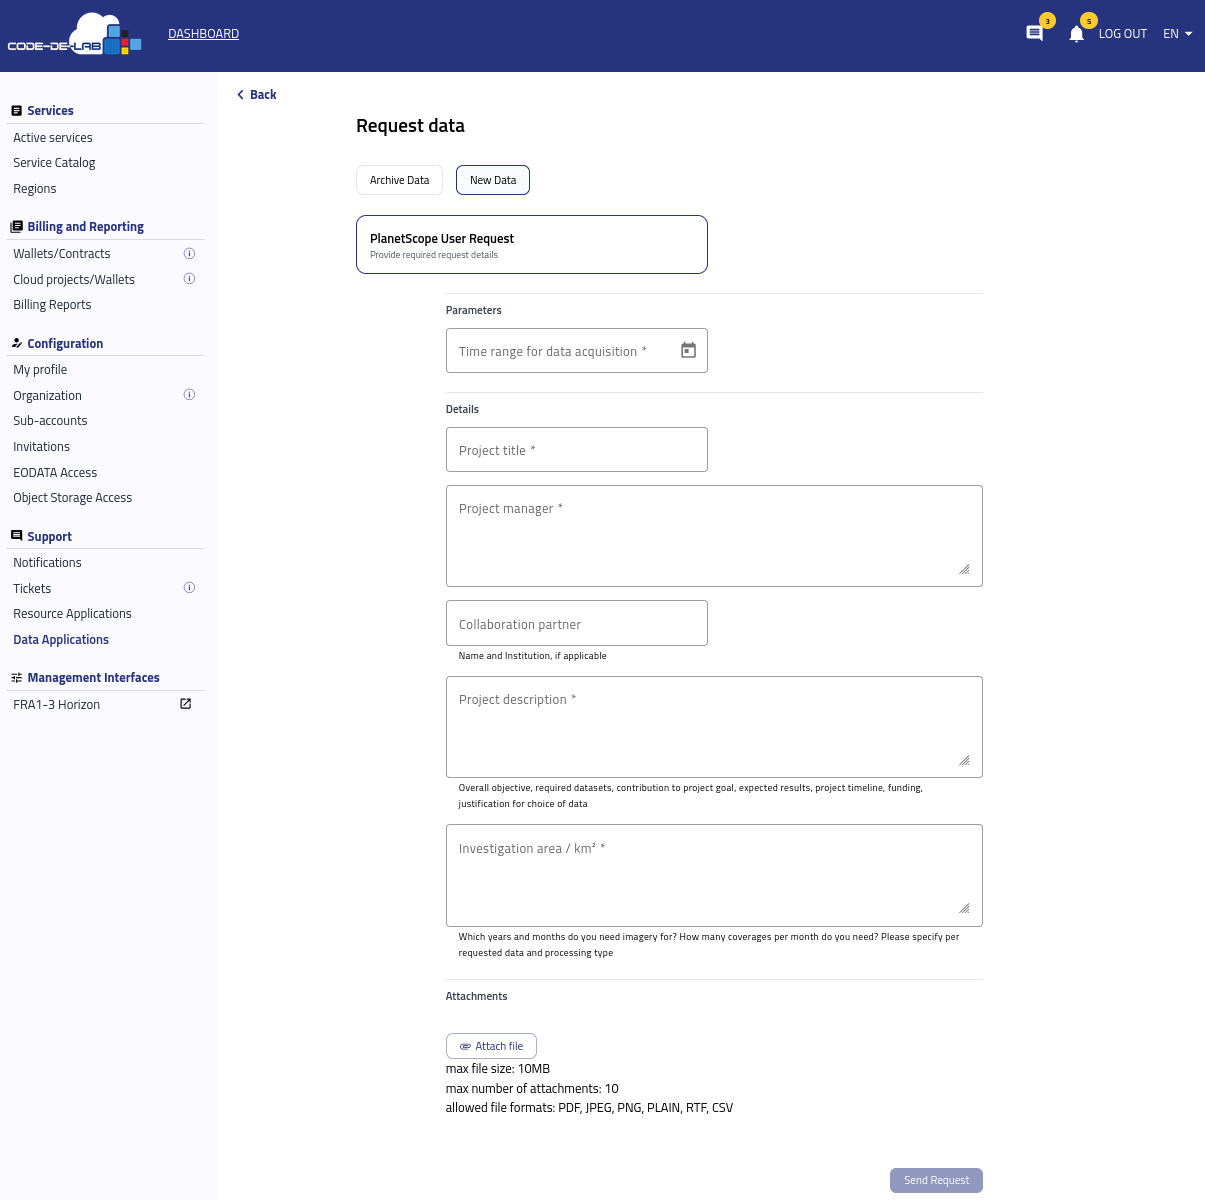Click the Project description text area

pos(714,727)
